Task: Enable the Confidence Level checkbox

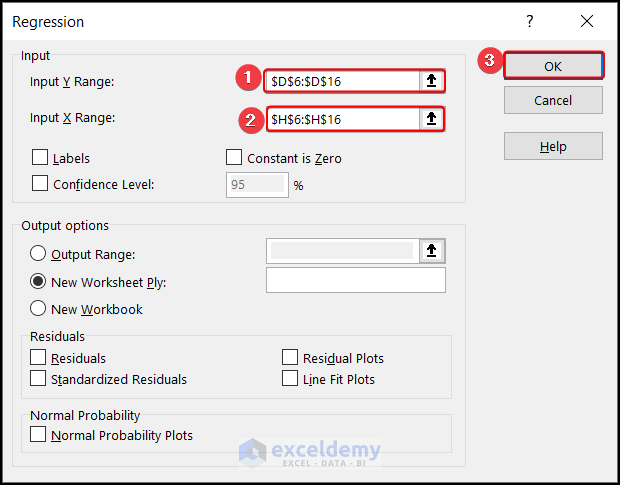Action: click(40, 184)
